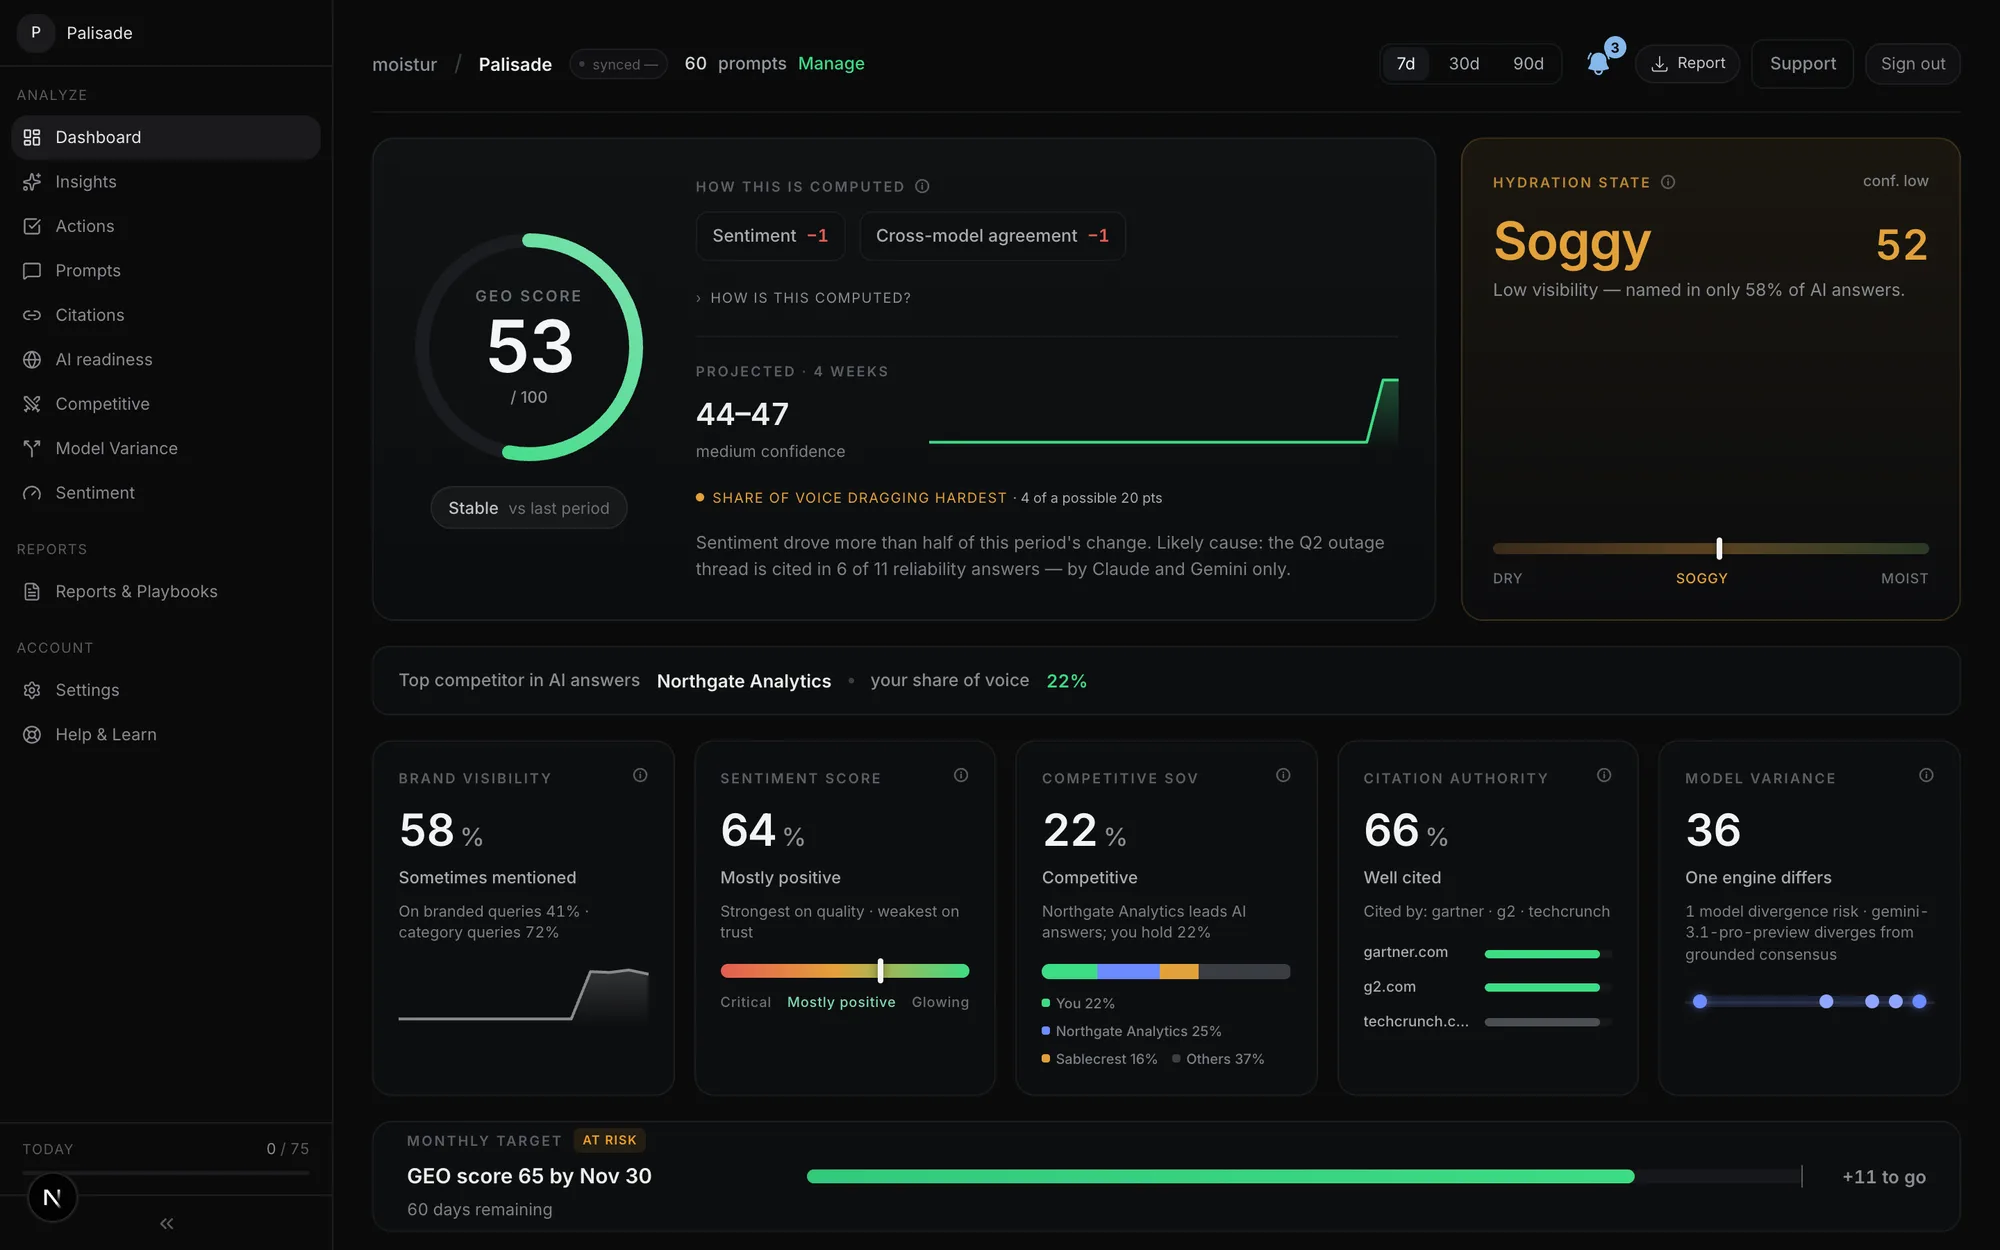
Task: Click the round N avatar badge
Action: click(x=52, y=1197)
